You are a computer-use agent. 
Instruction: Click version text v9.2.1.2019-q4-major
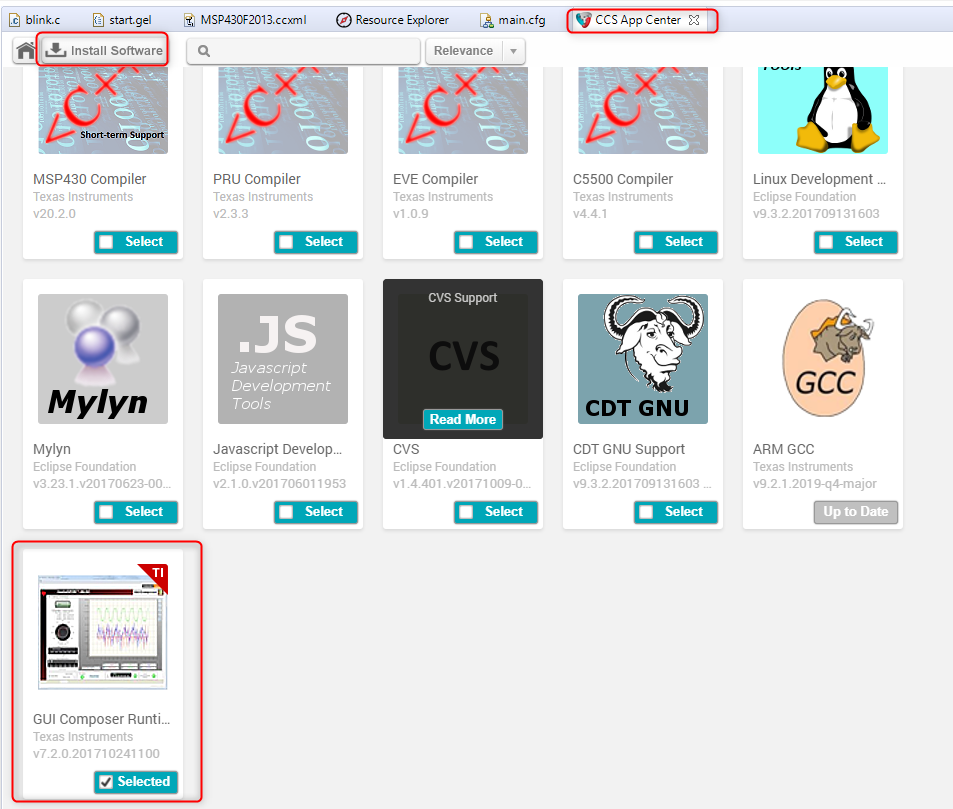click(x=814, y=484)
